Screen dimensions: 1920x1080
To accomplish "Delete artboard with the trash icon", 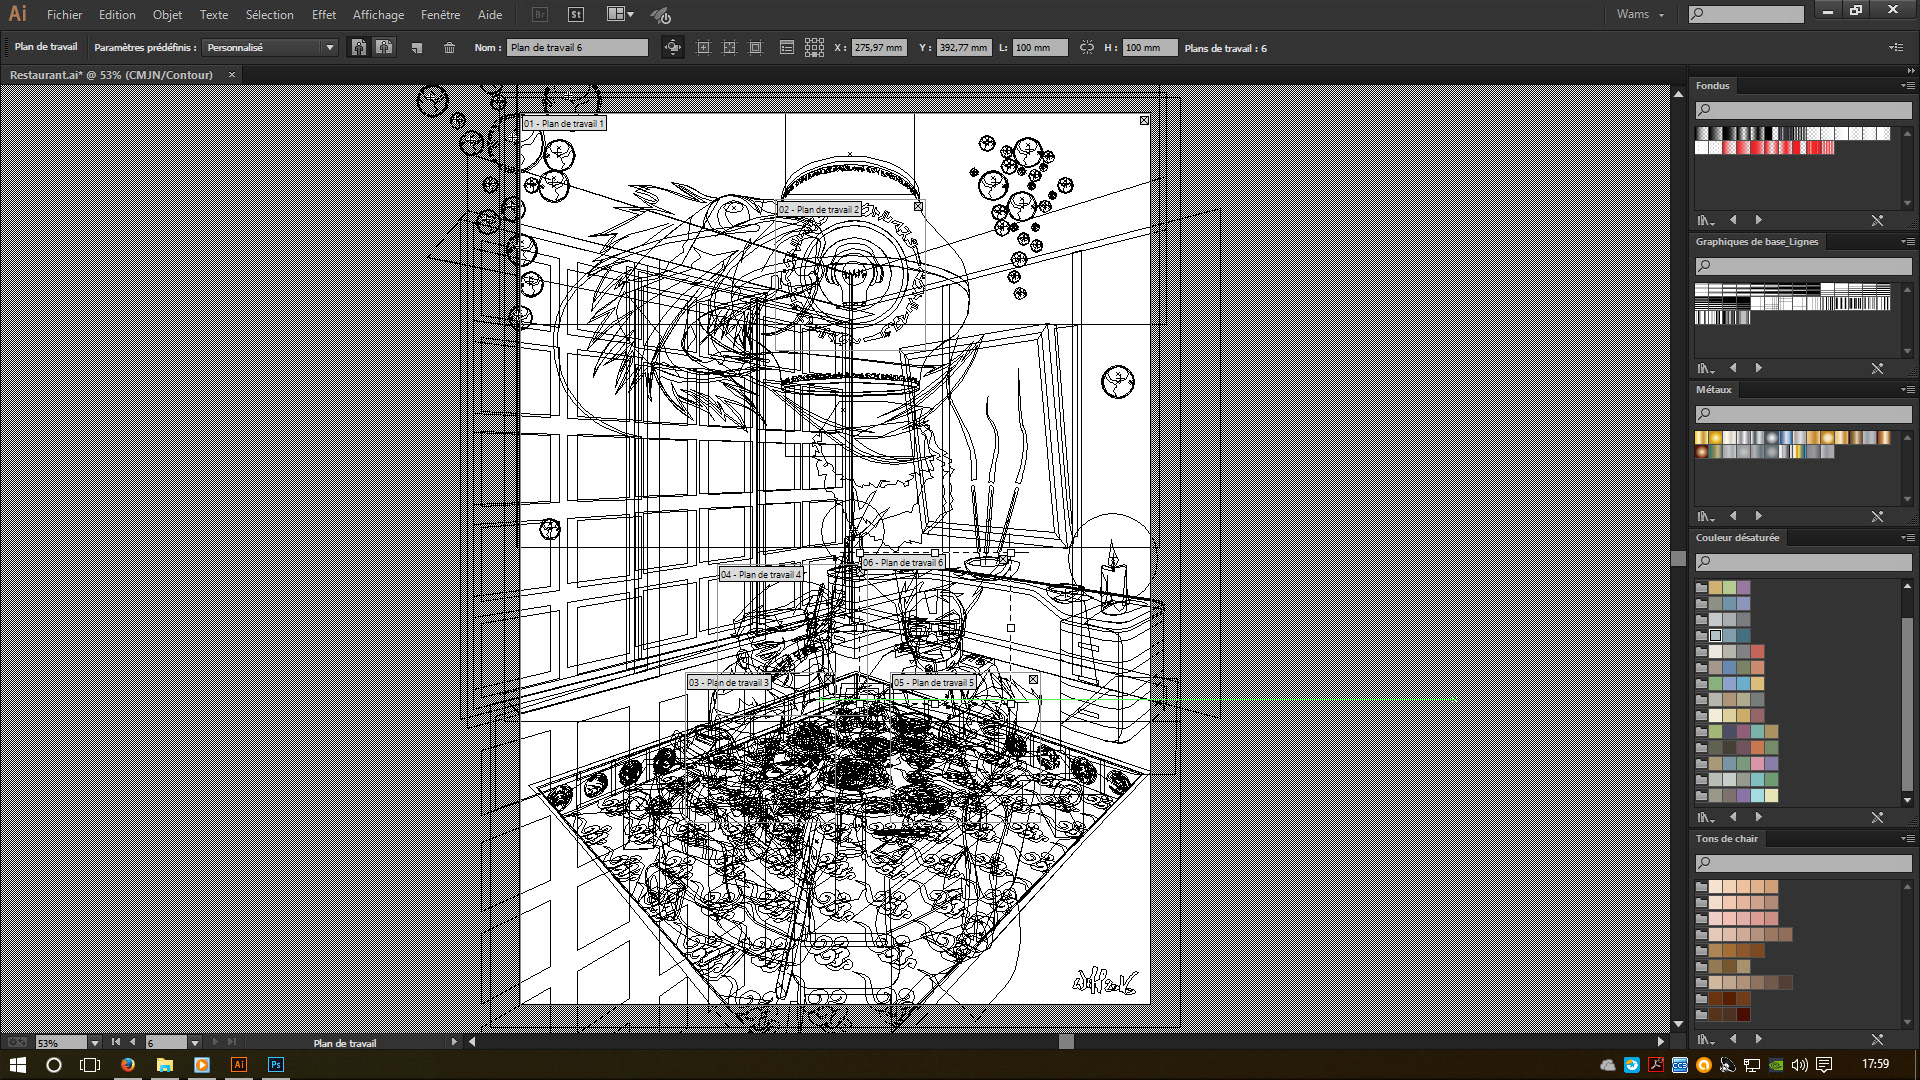I will (x=449, y=48).
